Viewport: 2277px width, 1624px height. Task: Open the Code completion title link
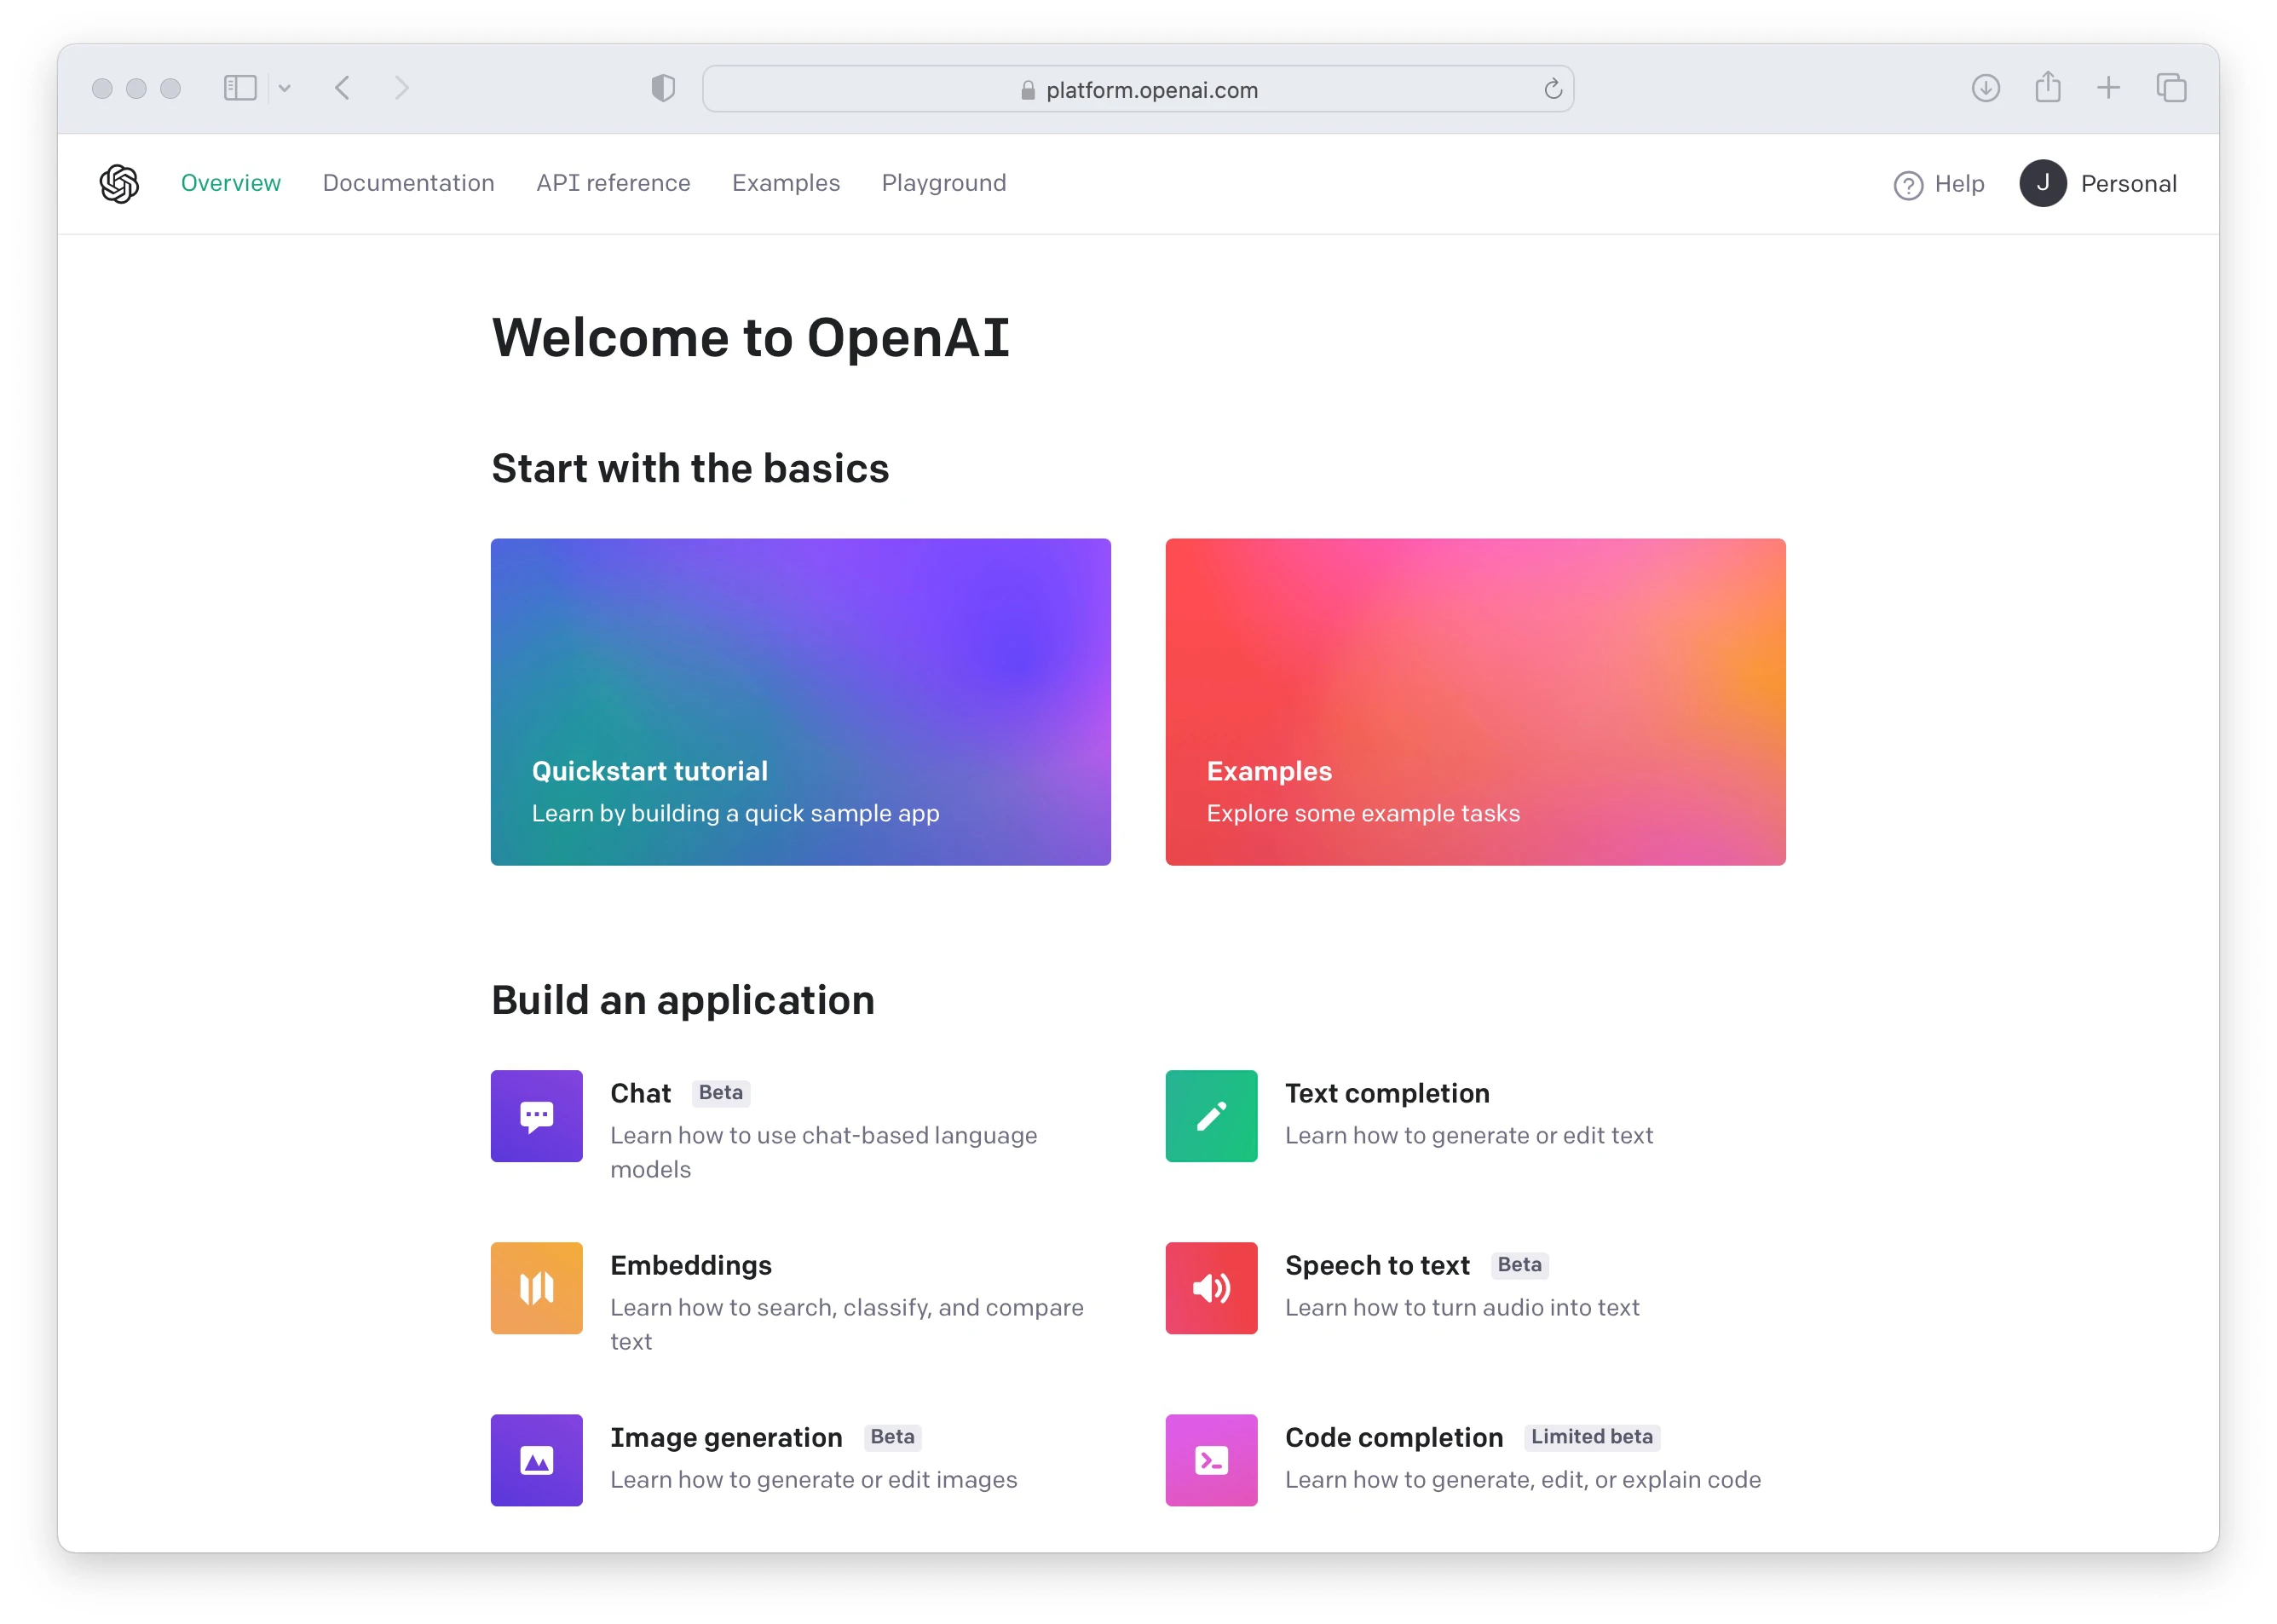point(1394,1437)
